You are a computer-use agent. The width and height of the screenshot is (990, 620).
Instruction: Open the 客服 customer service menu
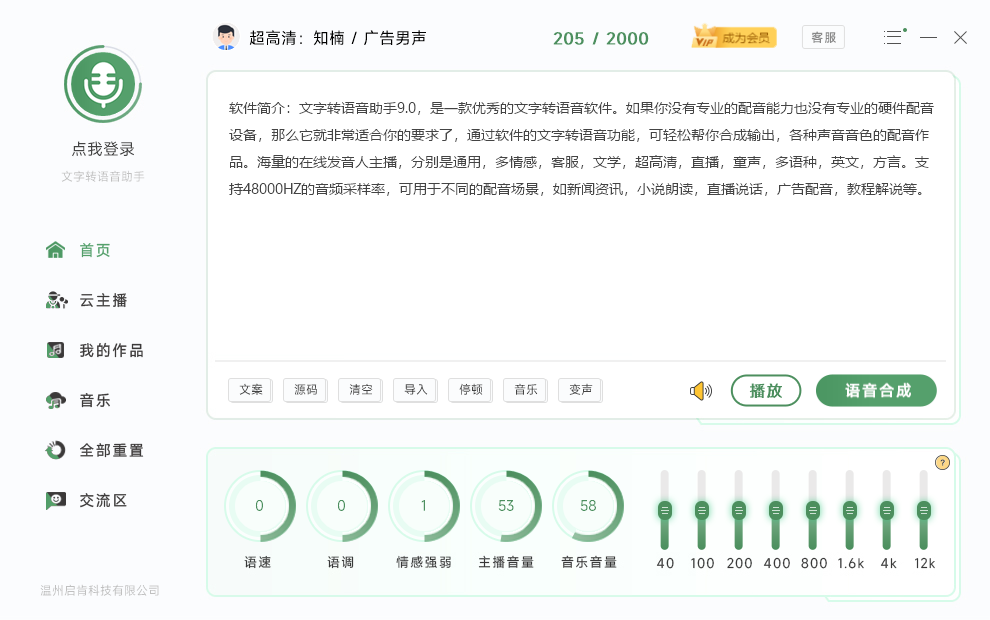[823, 36]
